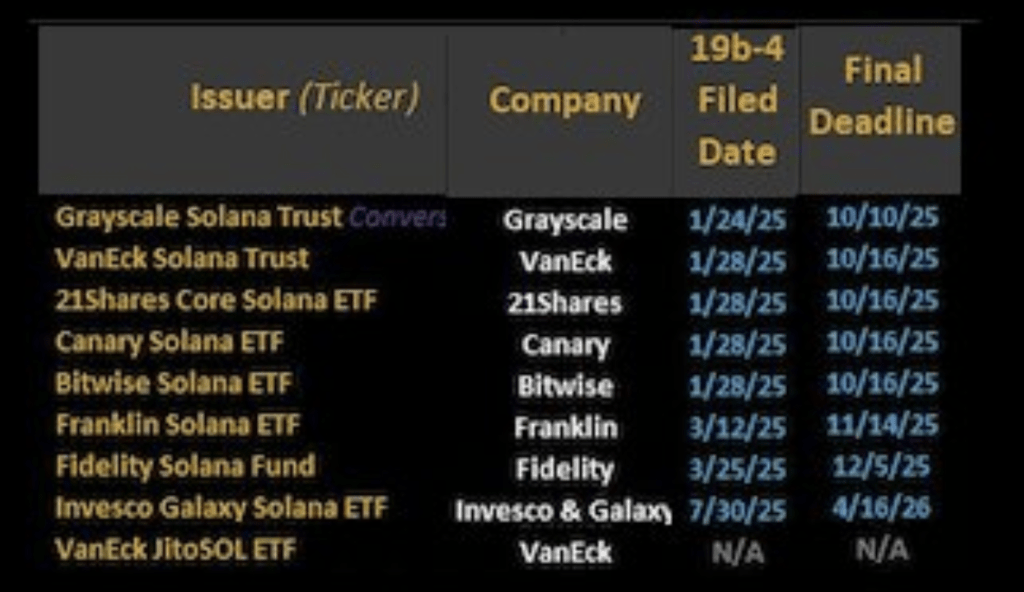
Task: Click VanEck JitoSOL ETF issuer name
Action: click(x=176, y=550)
